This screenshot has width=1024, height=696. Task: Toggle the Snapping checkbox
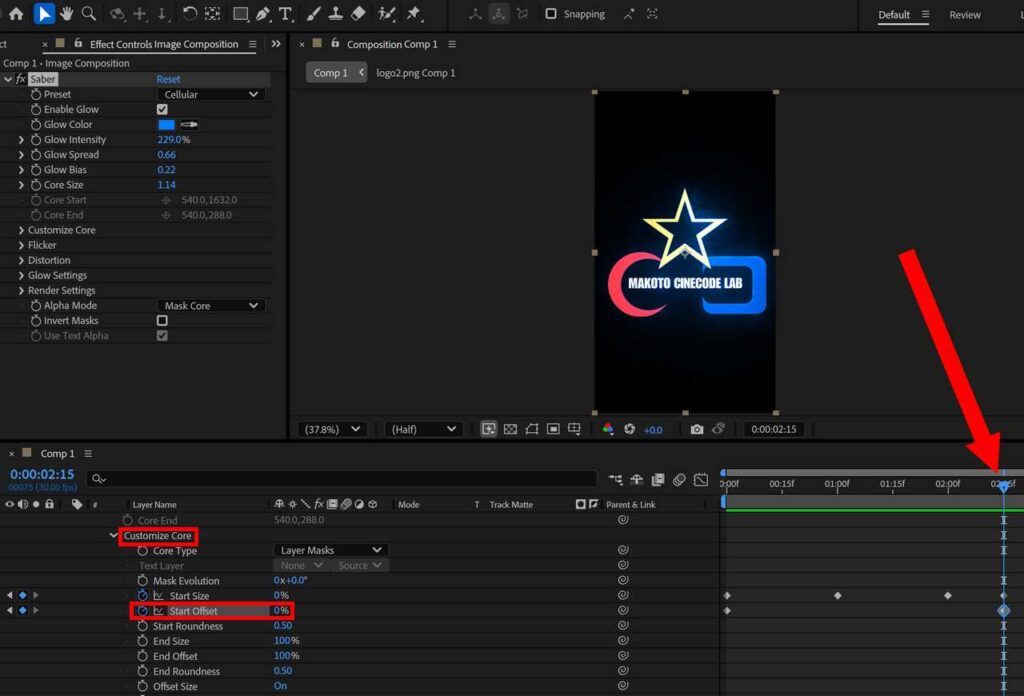[551, 14]
